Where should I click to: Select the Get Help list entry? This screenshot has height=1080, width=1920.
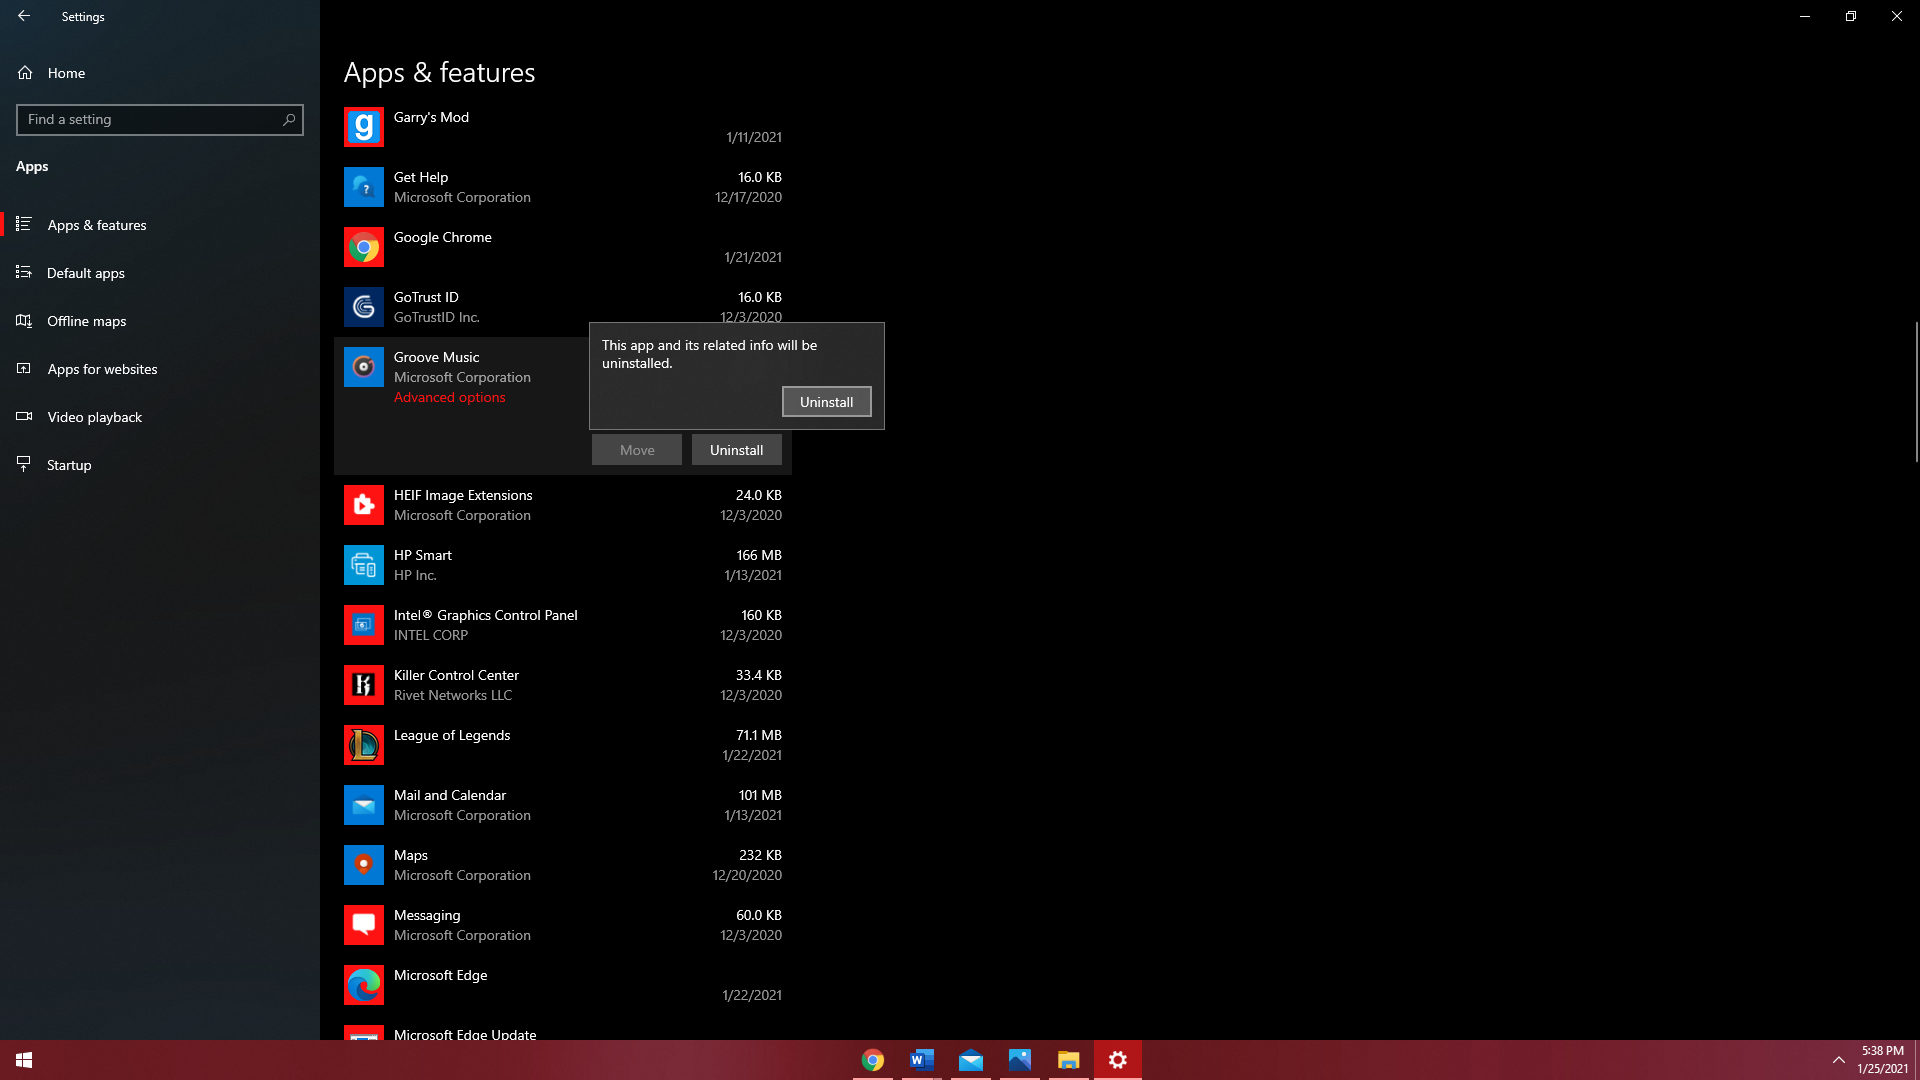563,187
